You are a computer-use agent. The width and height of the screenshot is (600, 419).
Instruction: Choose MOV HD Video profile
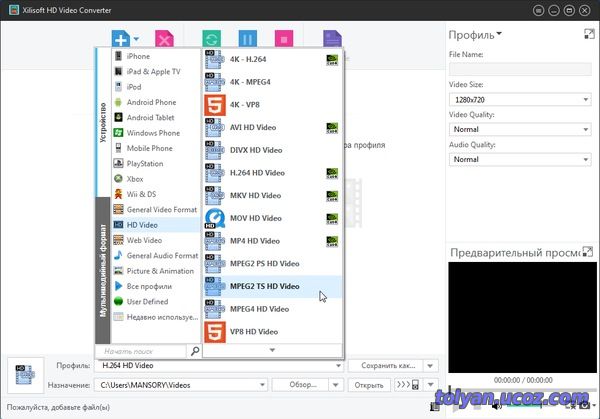(x=272, y=218)
